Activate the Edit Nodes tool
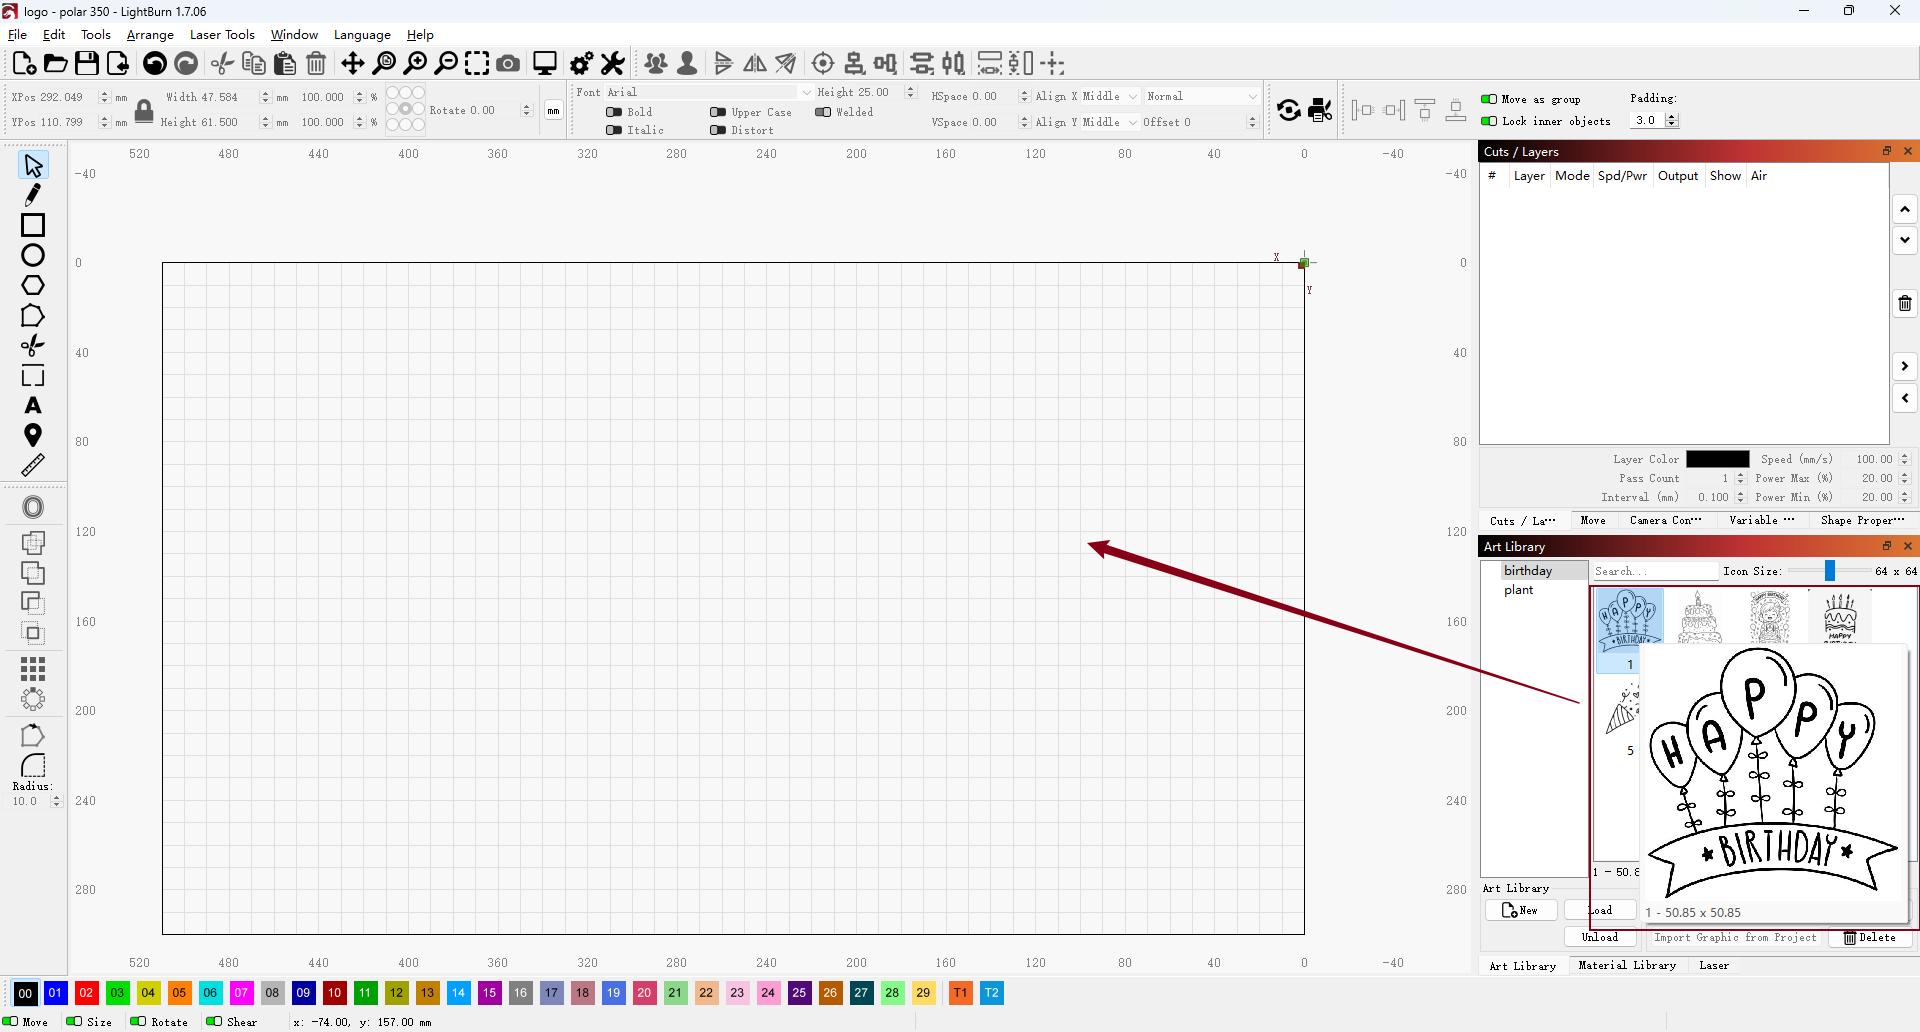 click(x=33, y=316)
